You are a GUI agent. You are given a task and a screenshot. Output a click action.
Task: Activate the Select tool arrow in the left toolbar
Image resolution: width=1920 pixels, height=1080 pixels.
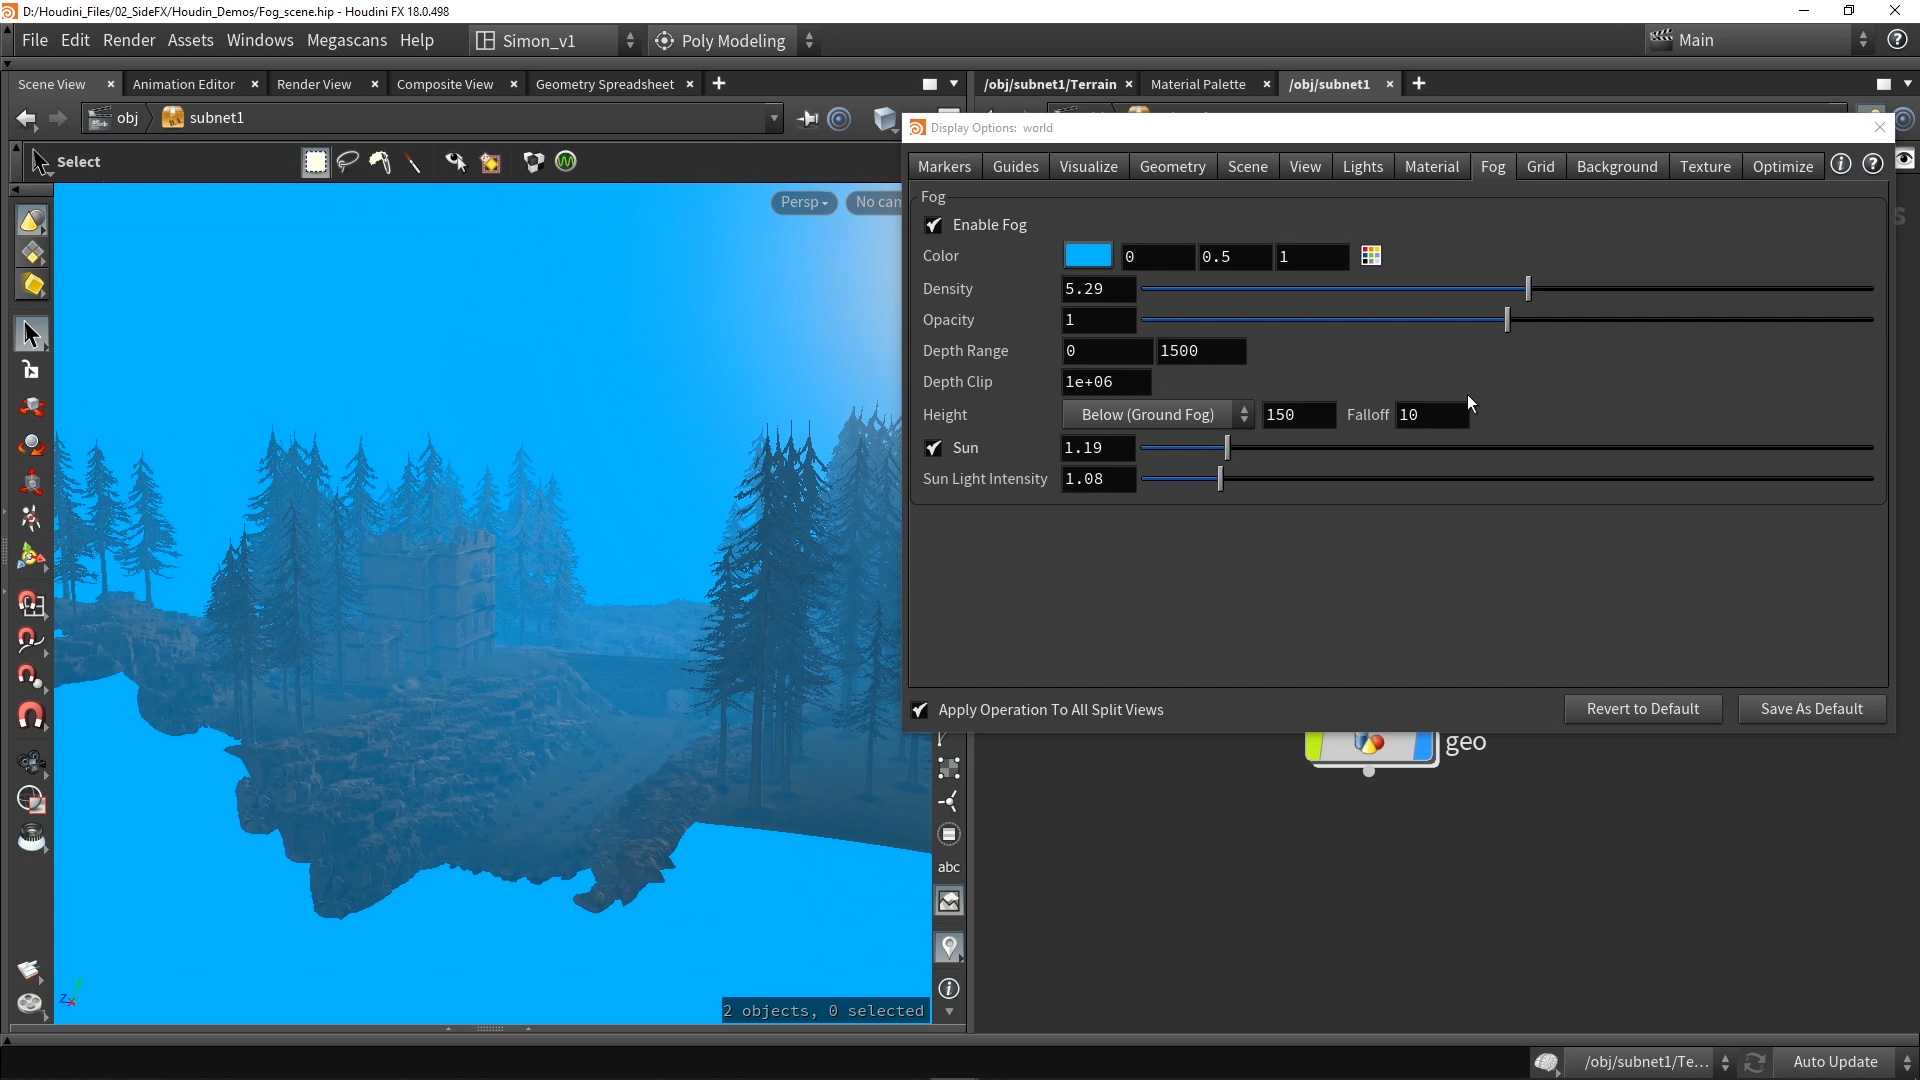[x=32, y=334]
